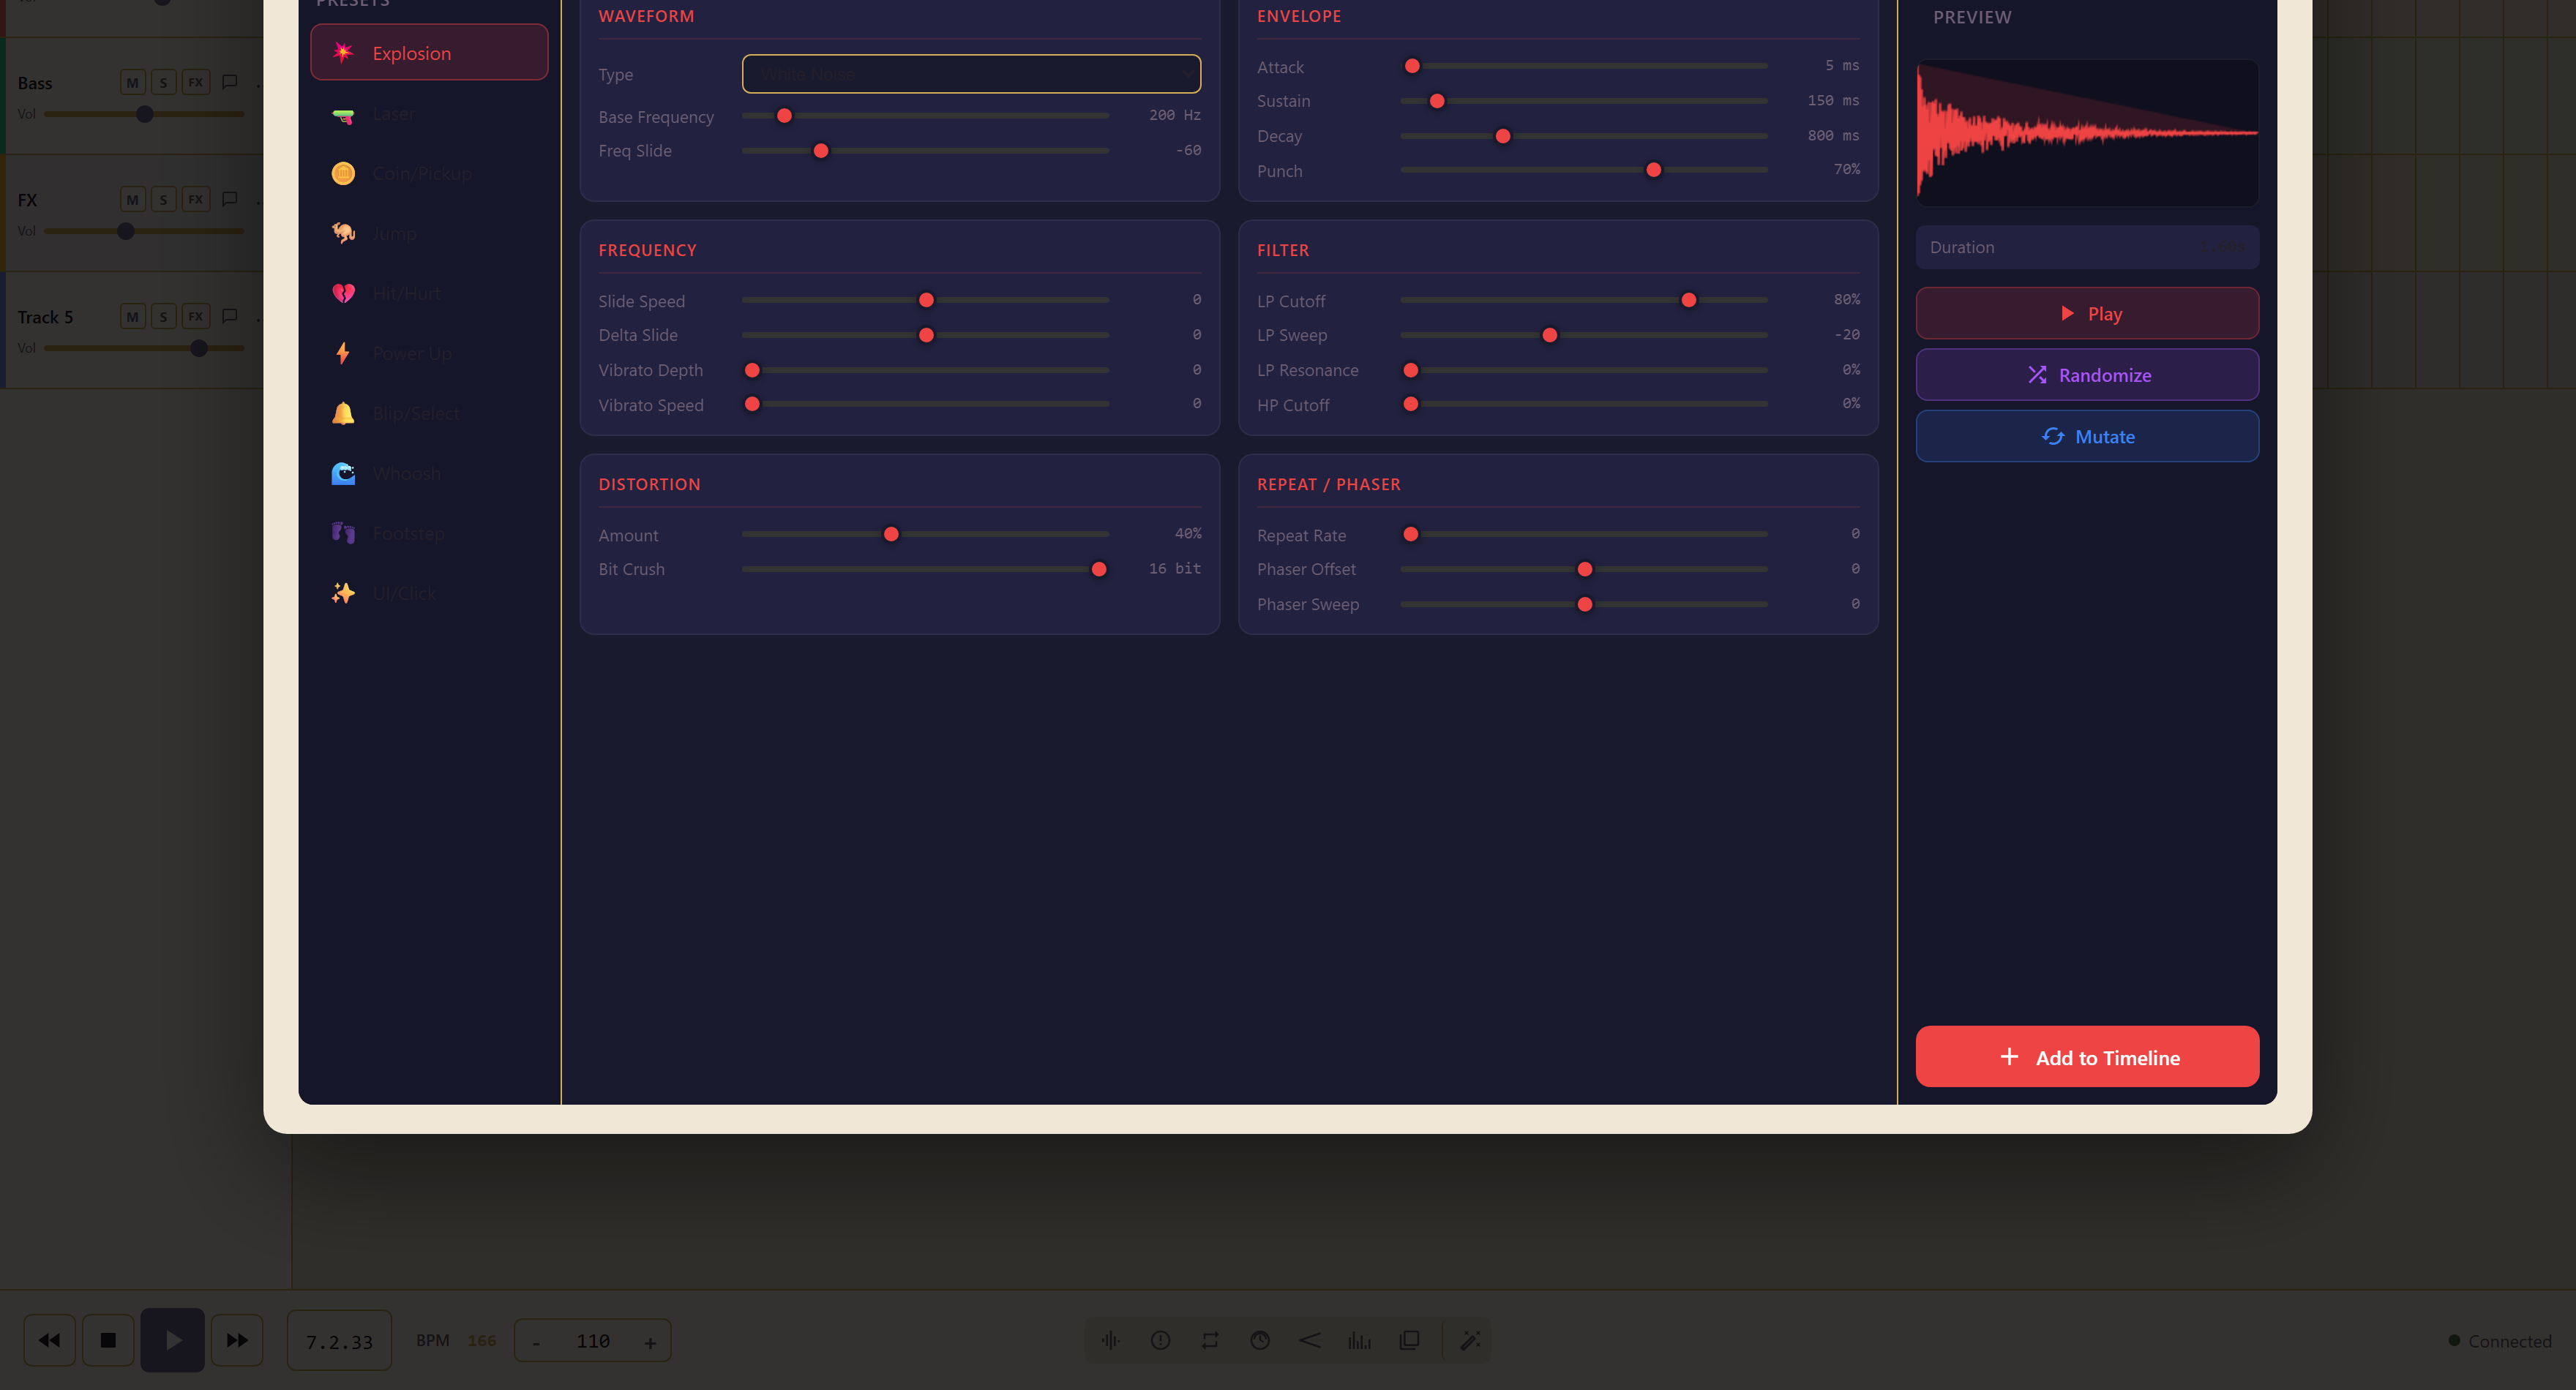Open comment icon on Track 5

[230, 316]
